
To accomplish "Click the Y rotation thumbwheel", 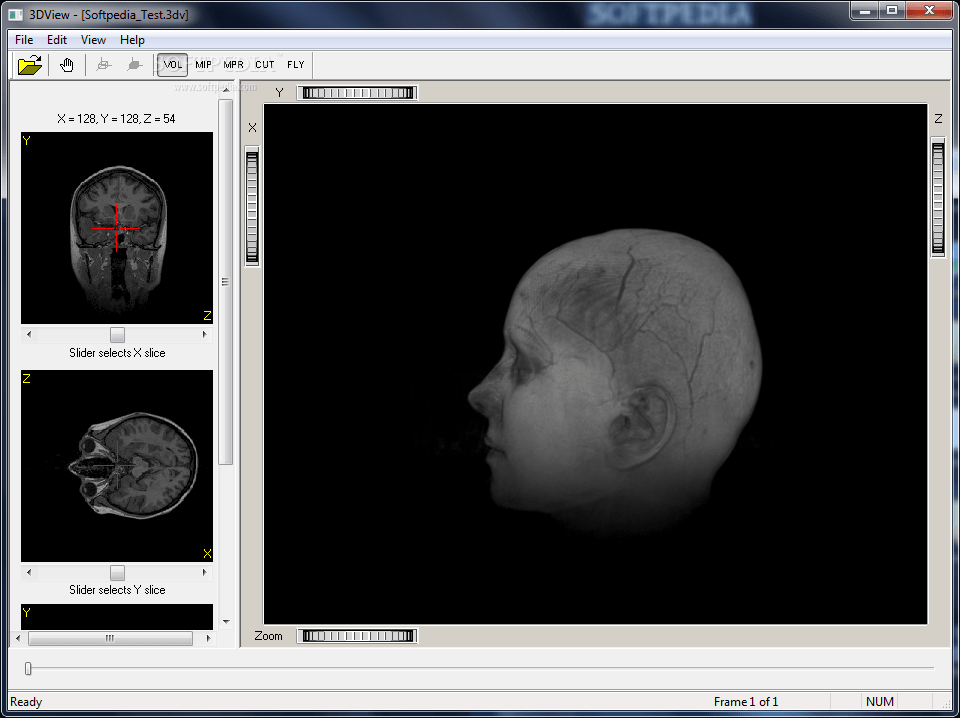I will (358, 93).
